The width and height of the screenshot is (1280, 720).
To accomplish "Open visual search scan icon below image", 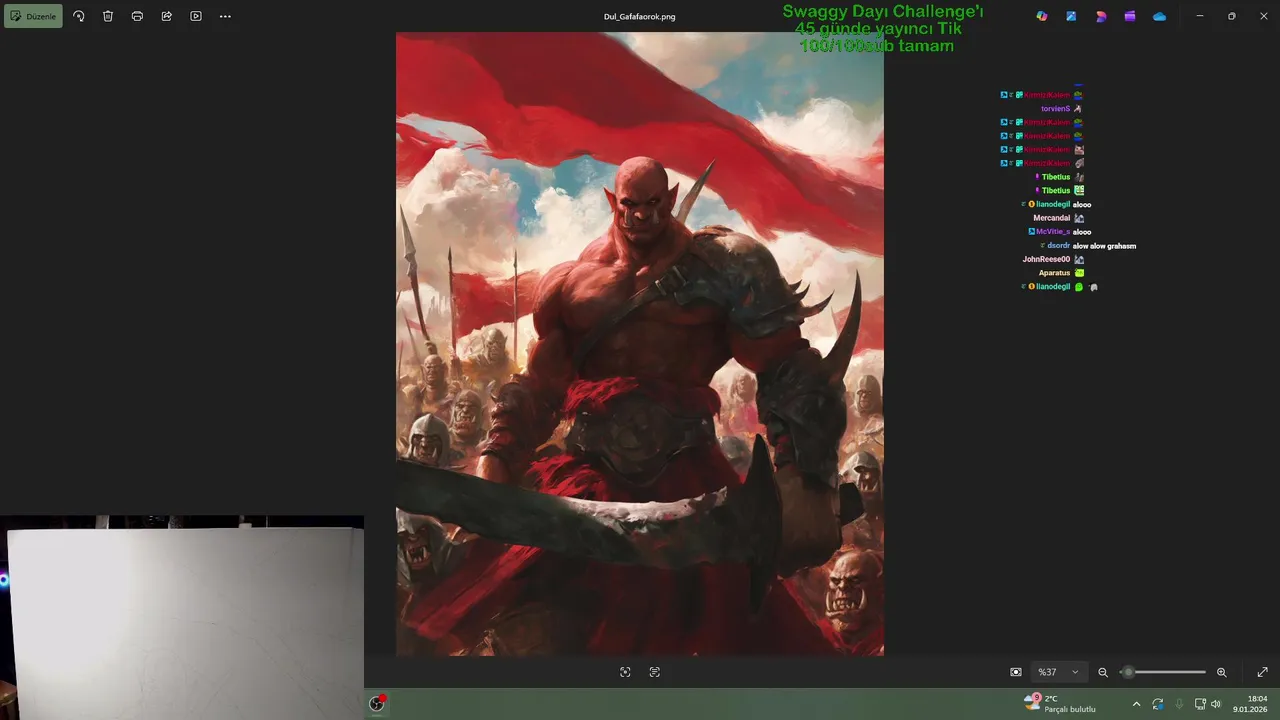I will tap(625, 672).
